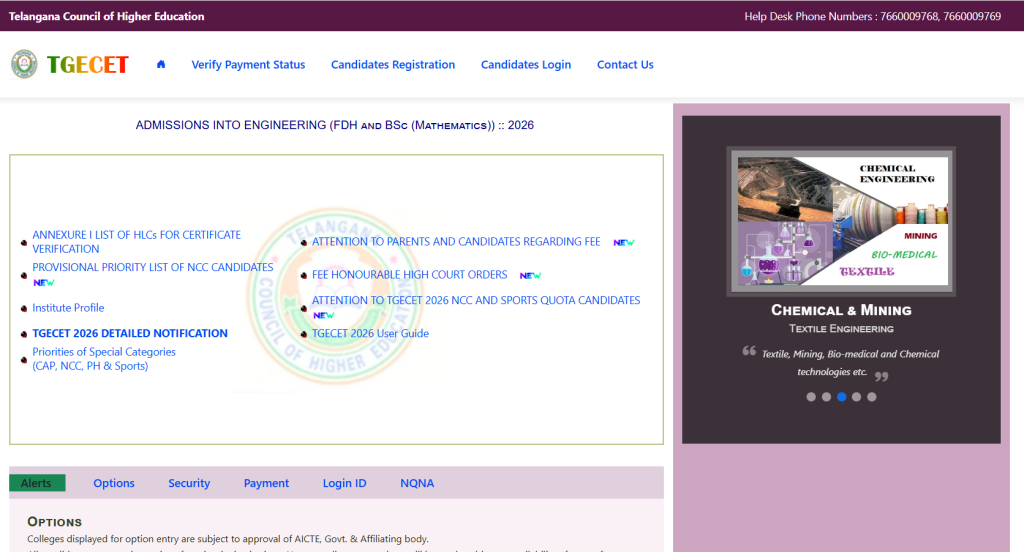
Task: Click NEW badge beside High Court Orders
Action: click(530, 276)
